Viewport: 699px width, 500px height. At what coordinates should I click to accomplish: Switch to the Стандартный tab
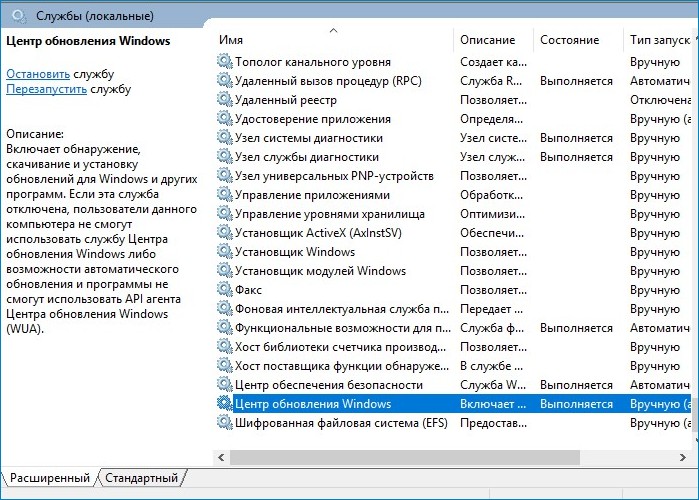pyautogui.click(x=142, y=478)
